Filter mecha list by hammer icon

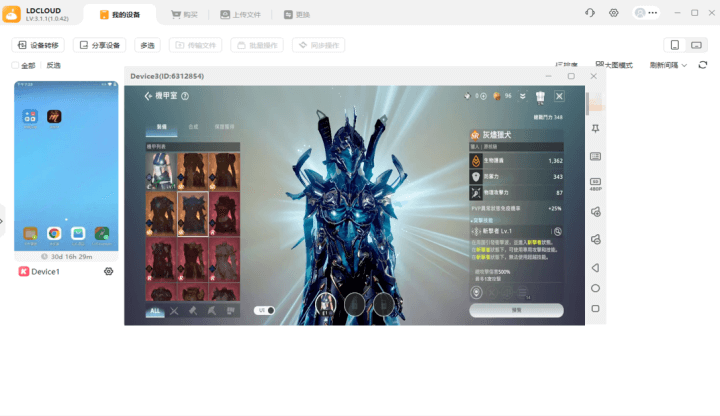point(193,311)
